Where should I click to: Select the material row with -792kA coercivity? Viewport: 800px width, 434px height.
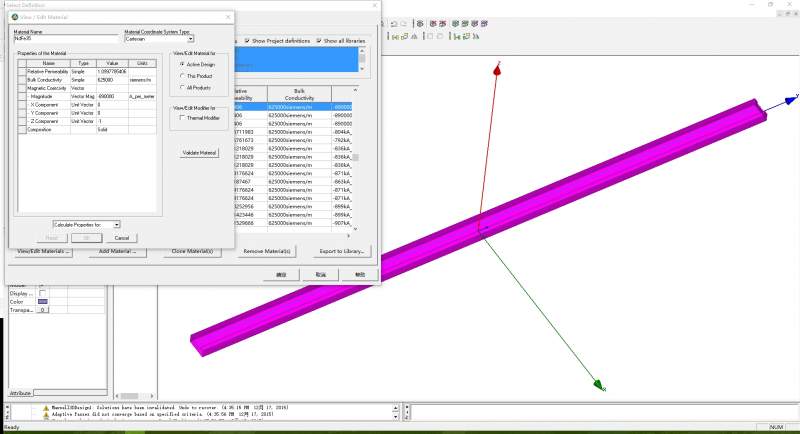(x=292, y=140)
